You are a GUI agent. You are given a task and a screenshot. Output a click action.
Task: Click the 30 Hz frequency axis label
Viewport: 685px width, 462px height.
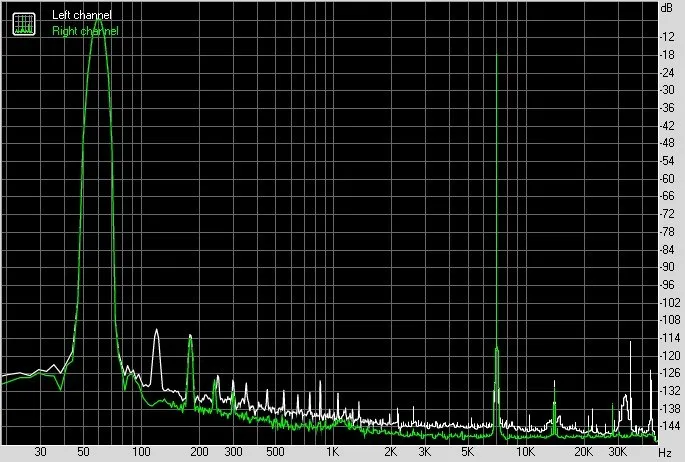point(40,452)
